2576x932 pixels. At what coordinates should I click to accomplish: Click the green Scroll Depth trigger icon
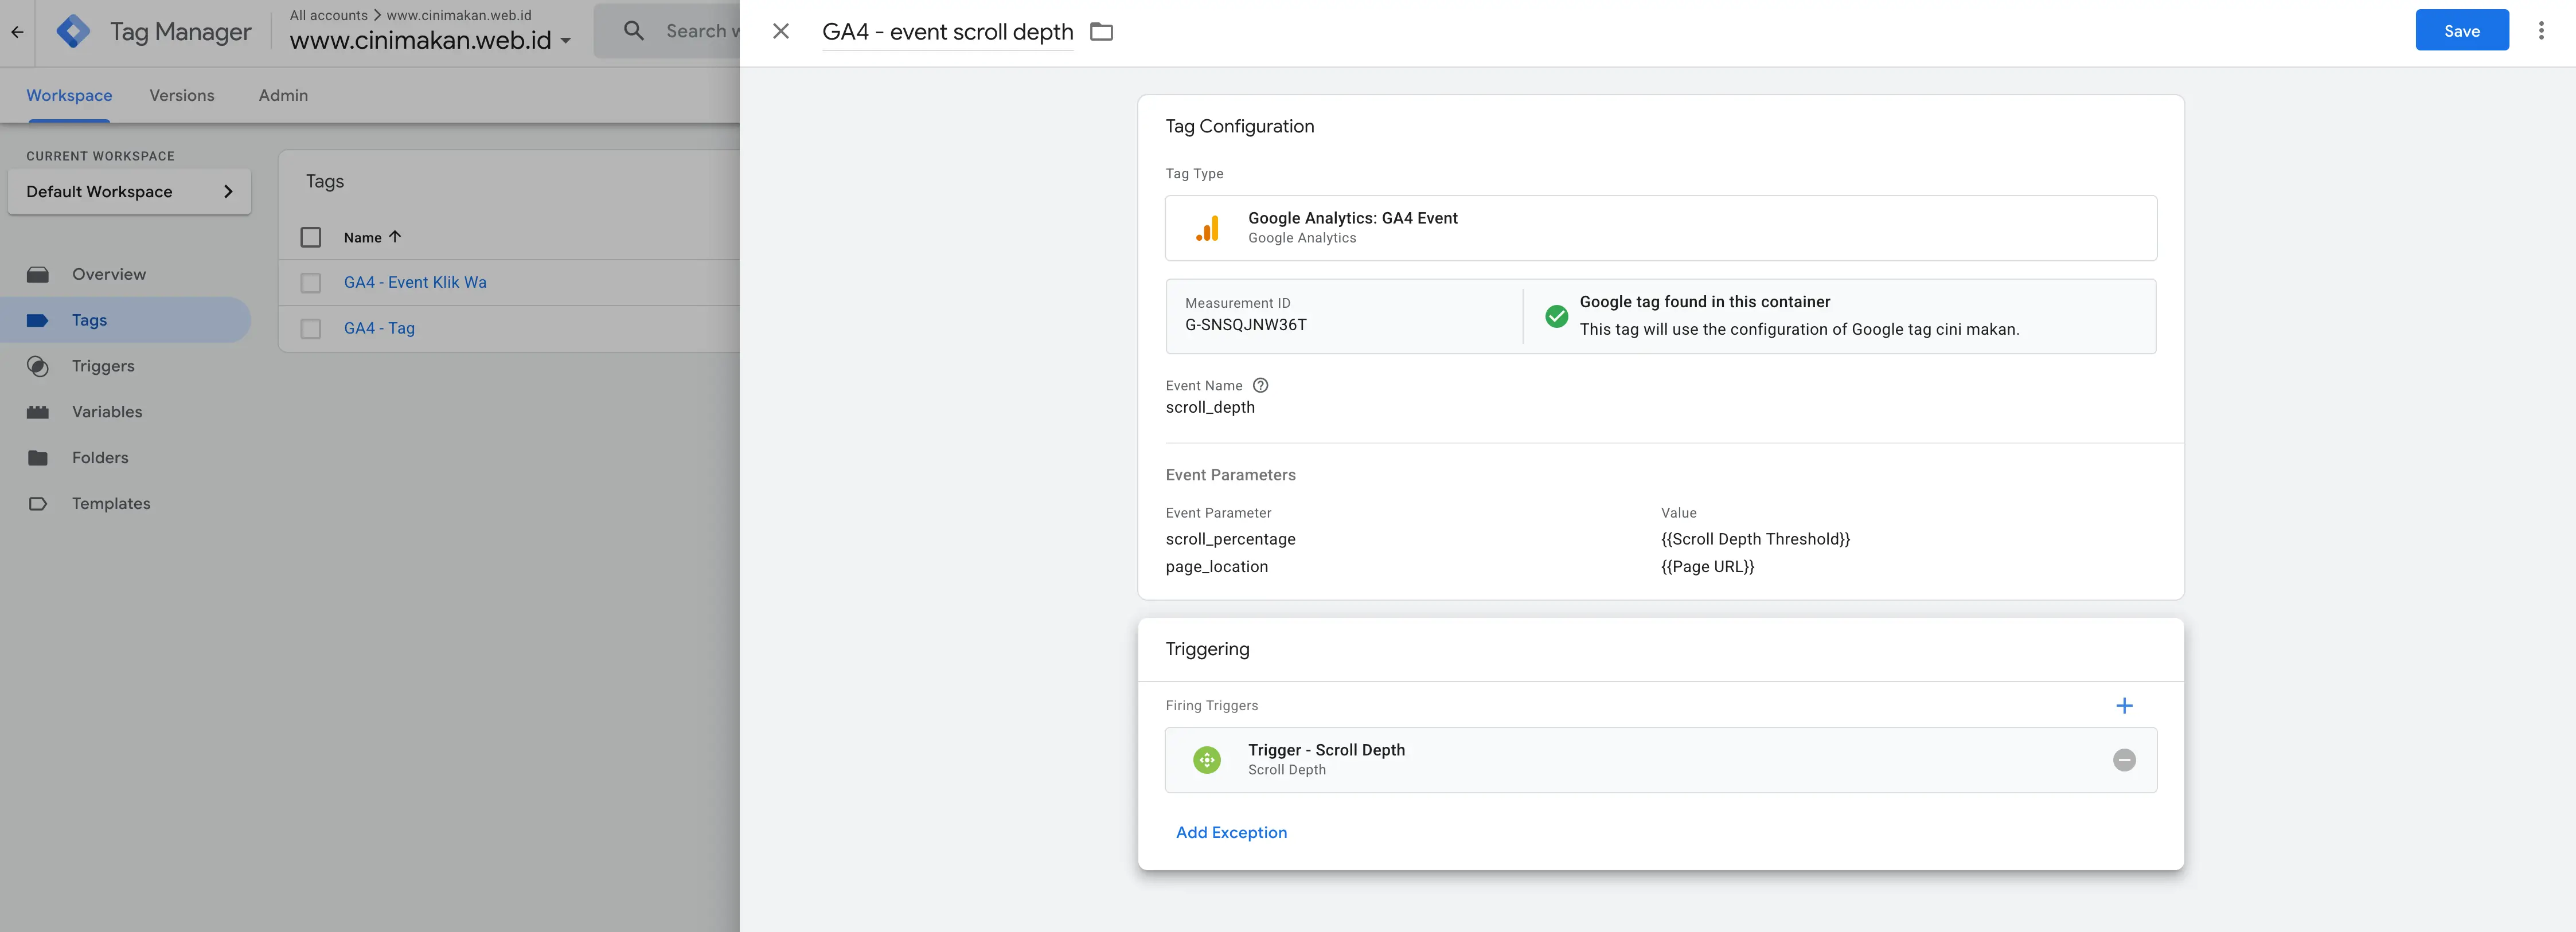[1207, 760]
